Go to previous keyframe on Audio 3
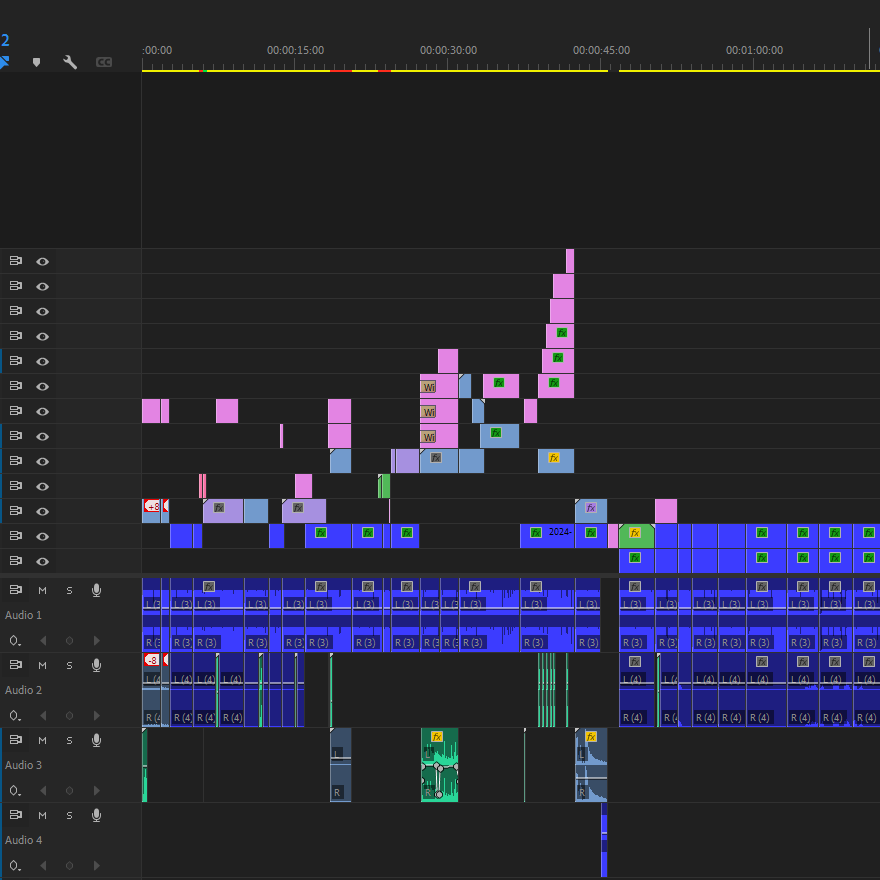 pyautogui.click(x=43, y=791)
